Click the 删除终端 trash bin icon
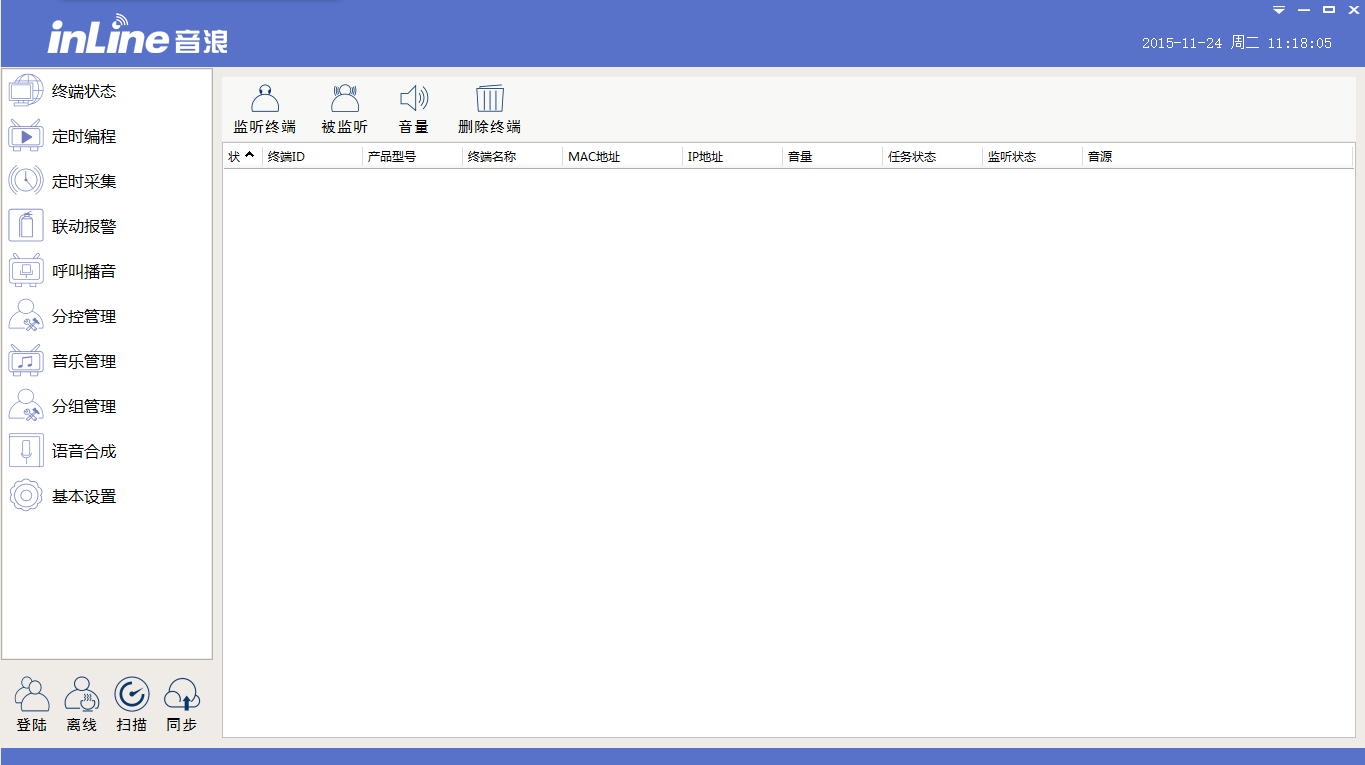Screen dimensions: 1365x765 pos(490,98)
